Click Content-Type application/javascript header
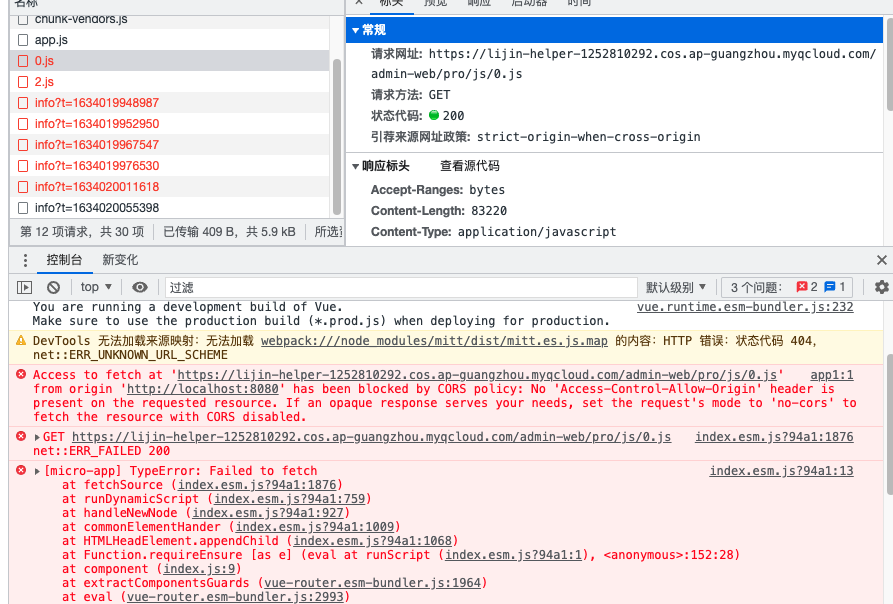 coord(493,232)
